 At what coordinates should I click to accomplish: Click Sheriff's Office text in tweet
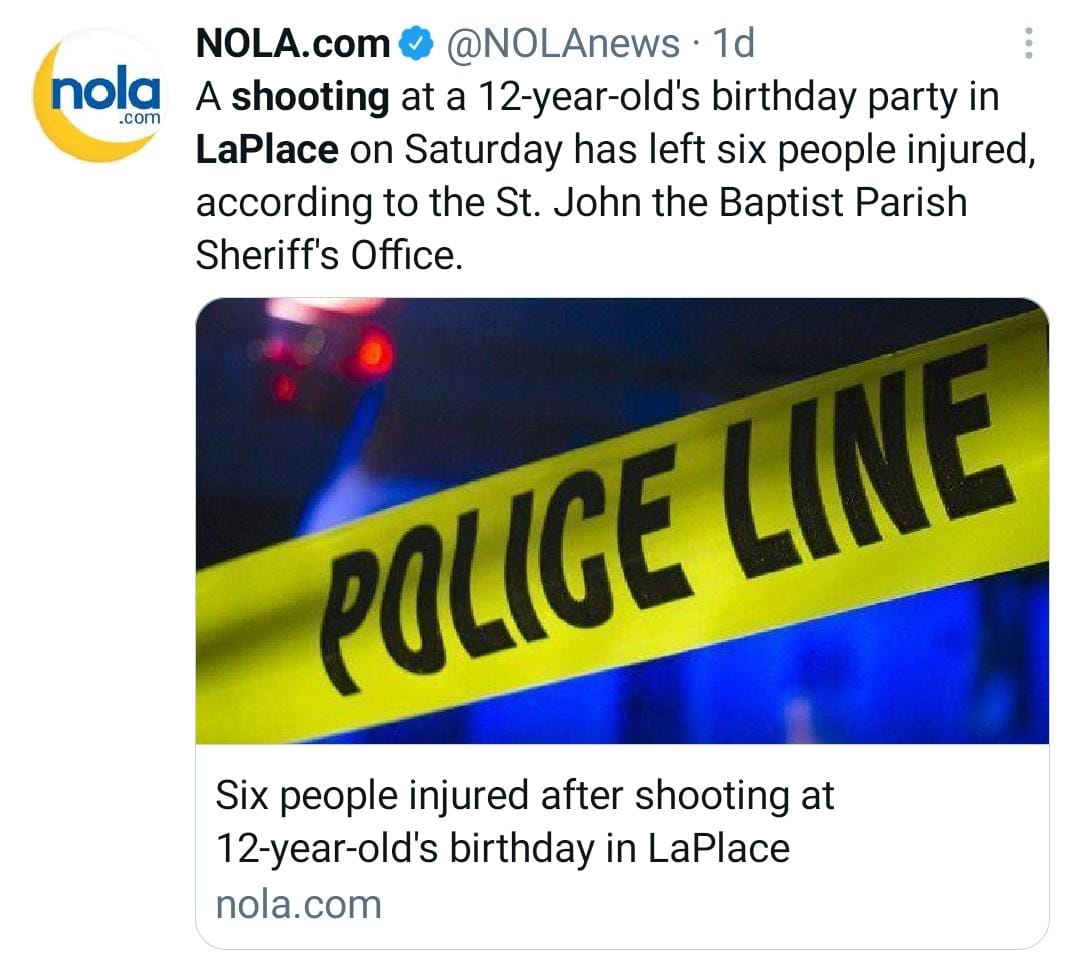330,256
